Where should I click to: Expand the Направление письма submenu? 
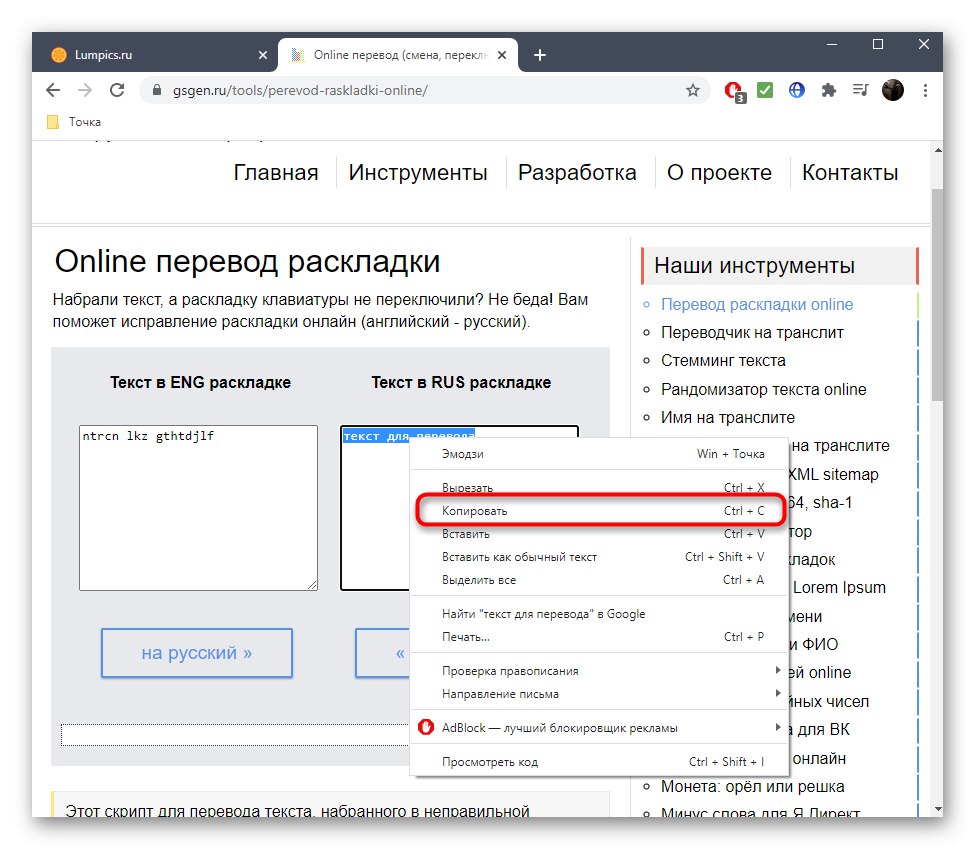point(599,694)
